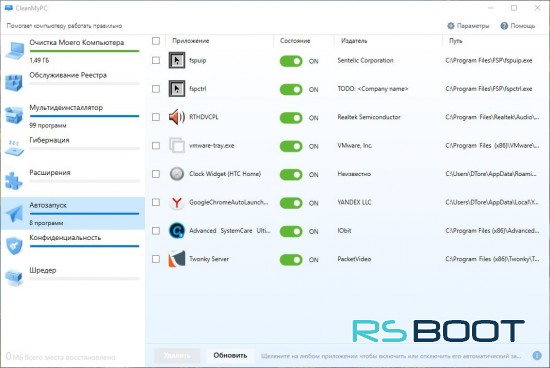The image size is (550, 368).
Task: Turn off fspuip autostart switch
Action: 291,61
